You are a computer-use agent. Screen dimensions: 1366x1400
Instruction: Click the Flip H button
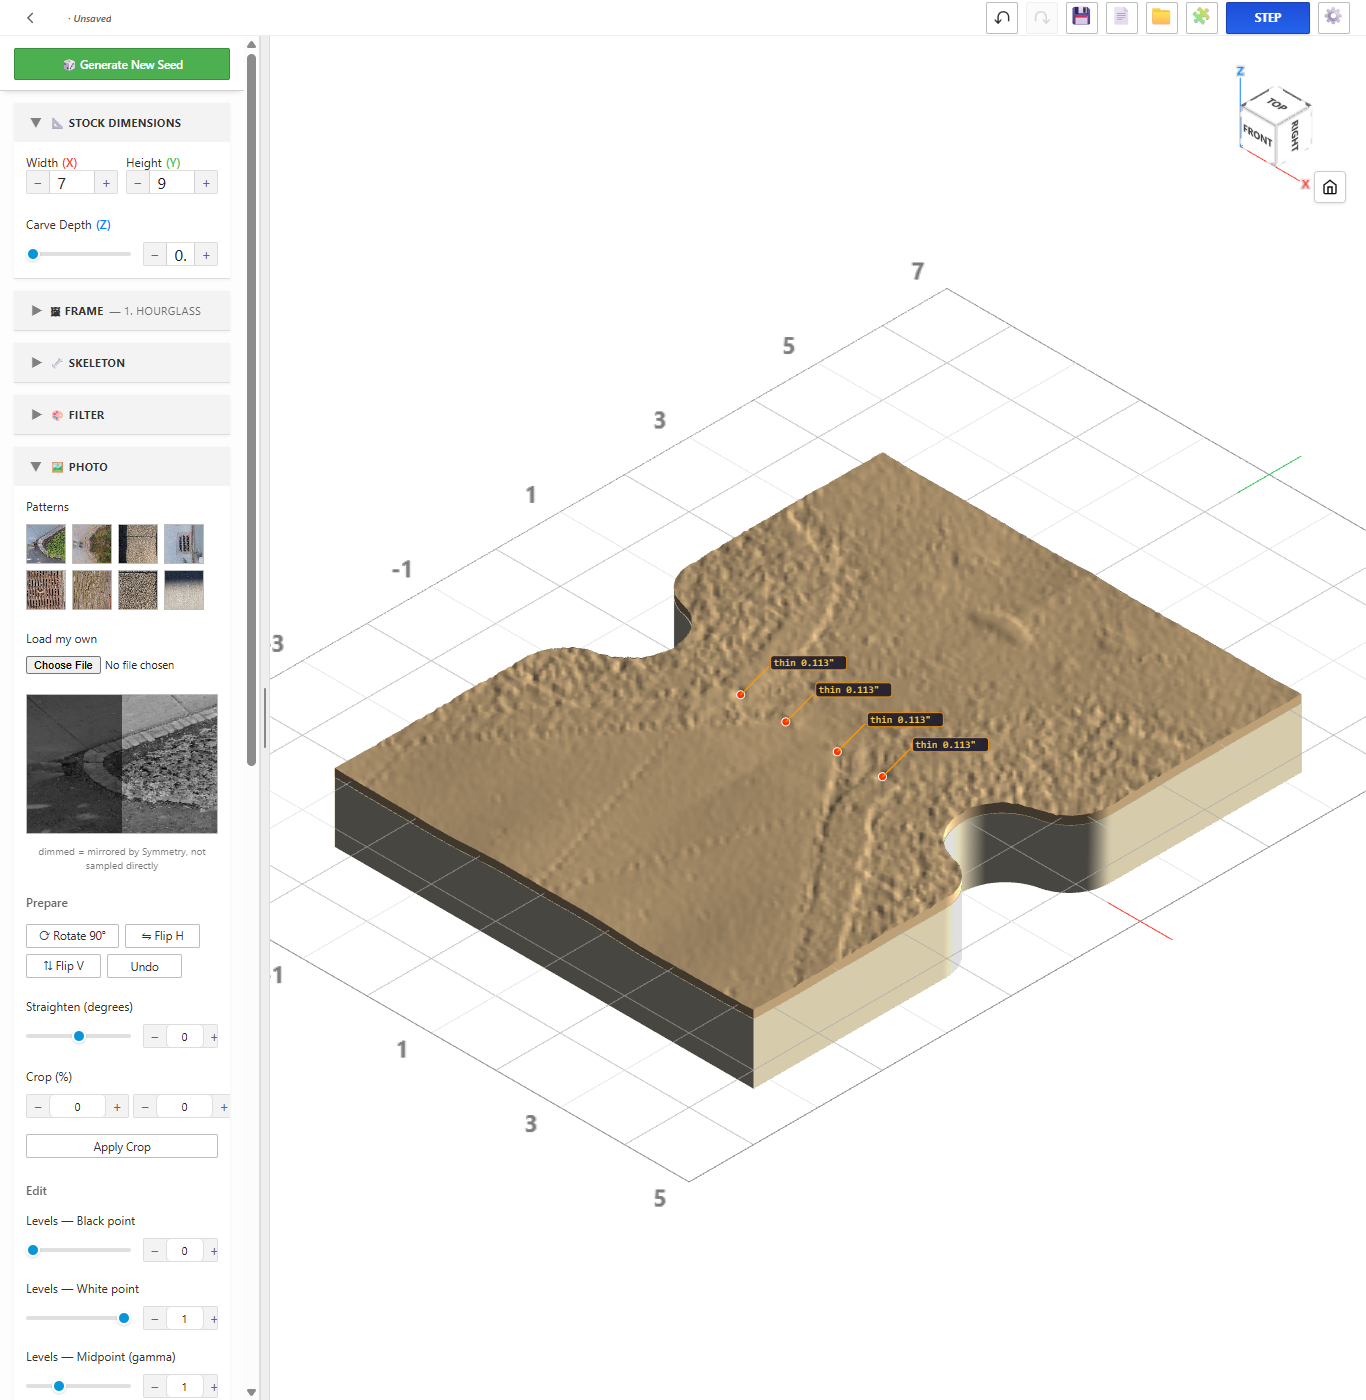tap(162, 936)
